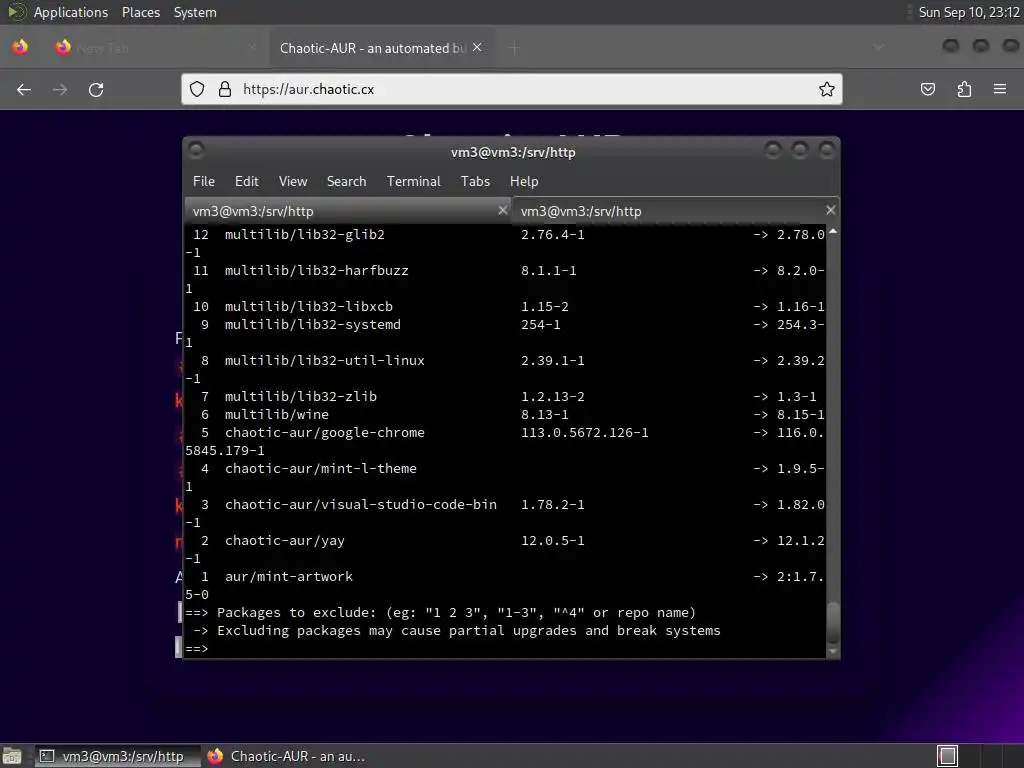Click show desktop icon in bottom panel

(12, 756)
